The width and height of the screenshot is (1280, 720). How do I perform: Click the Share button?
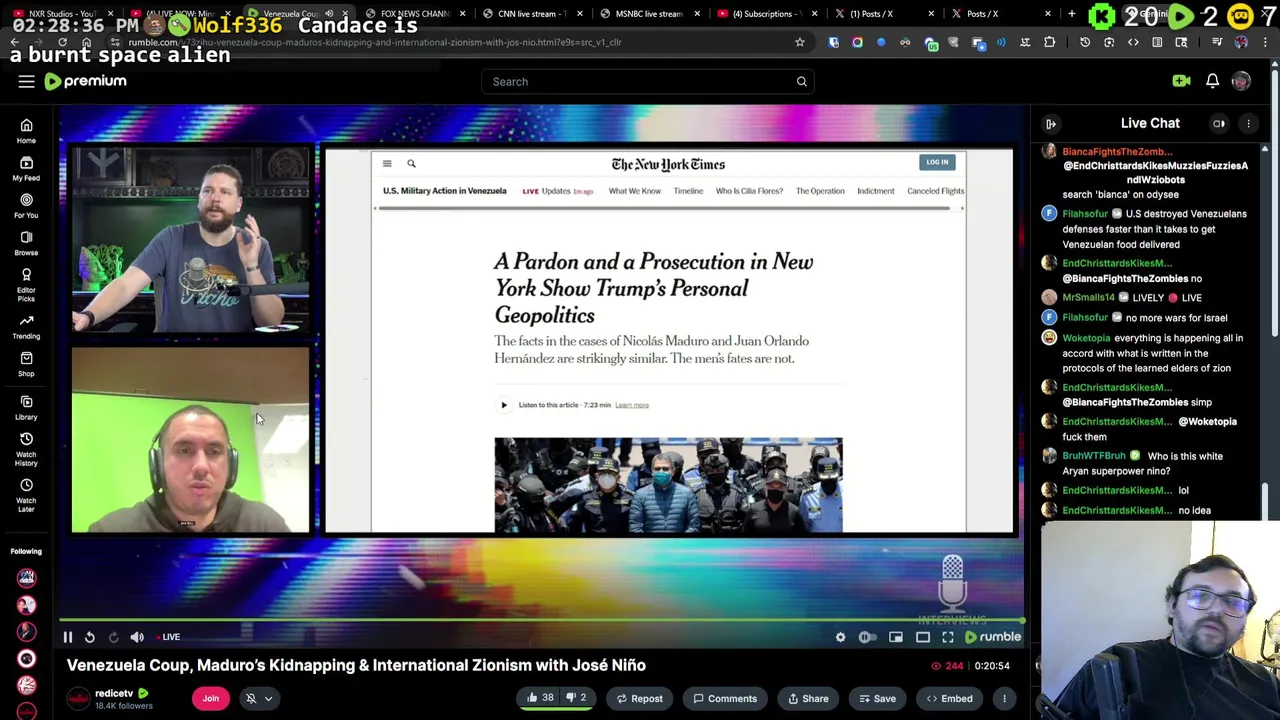(808, 699)
